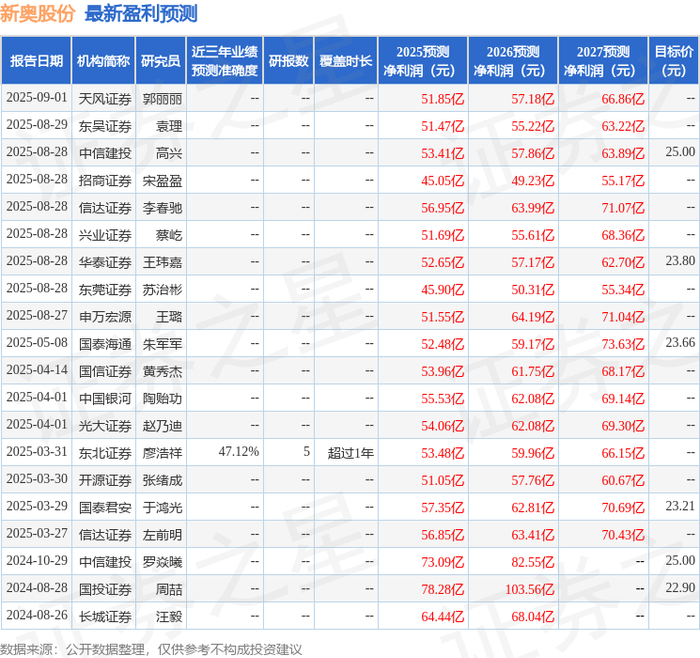This screenshot has width=700, height=658.
Task: Click target price 23.66
Action: tap(680, 342)
